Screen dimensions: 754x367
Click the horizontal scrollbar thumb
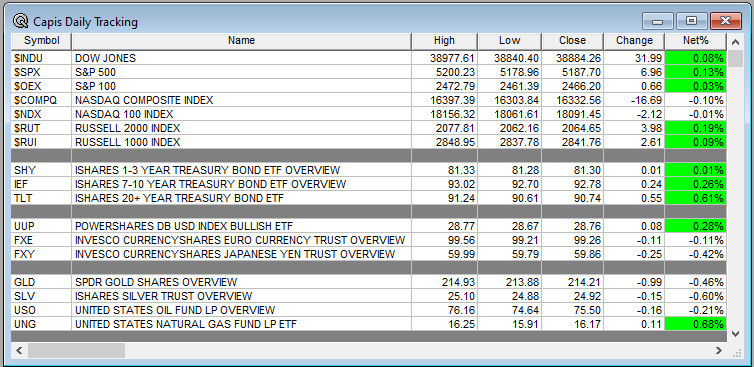point(76,351)
